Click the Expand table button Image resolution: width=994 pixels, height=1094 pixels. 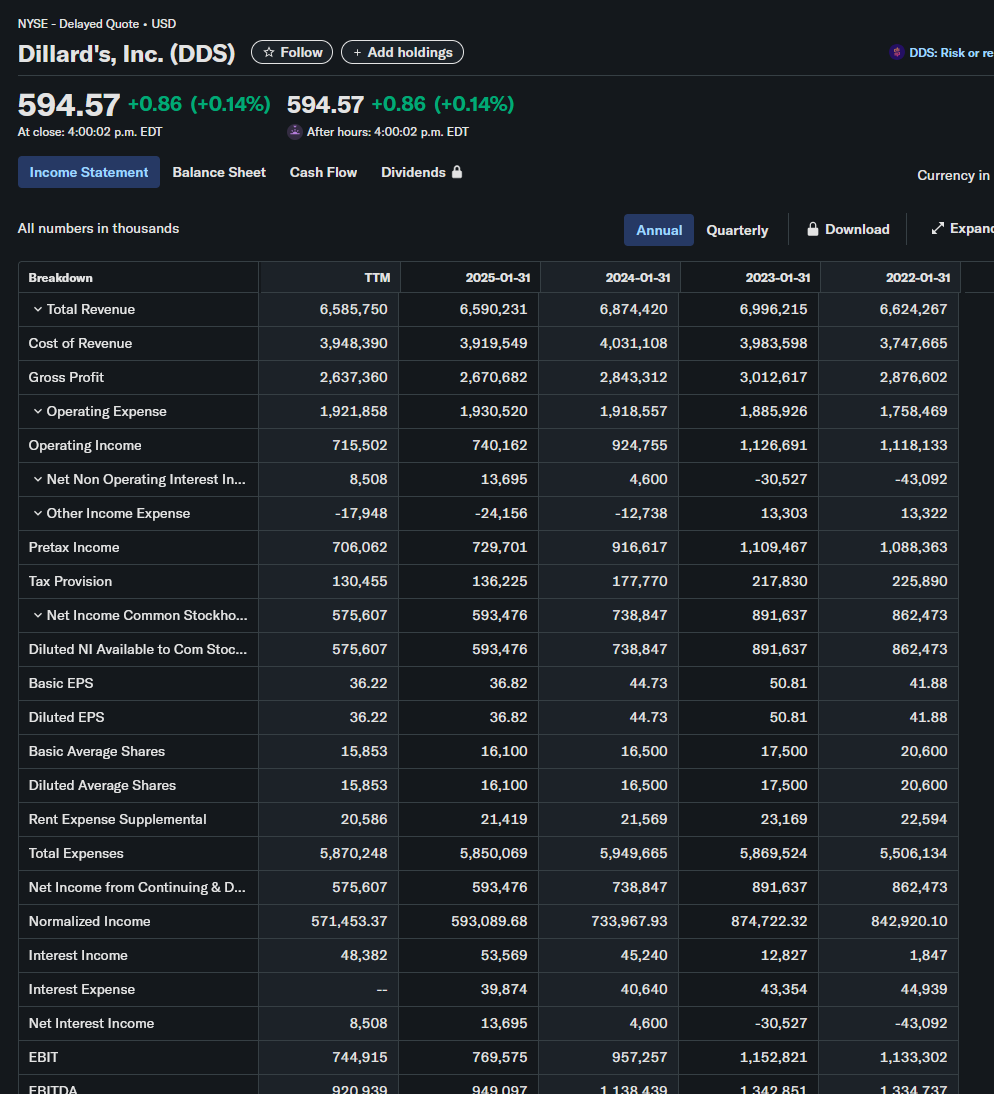coord(963,229)
